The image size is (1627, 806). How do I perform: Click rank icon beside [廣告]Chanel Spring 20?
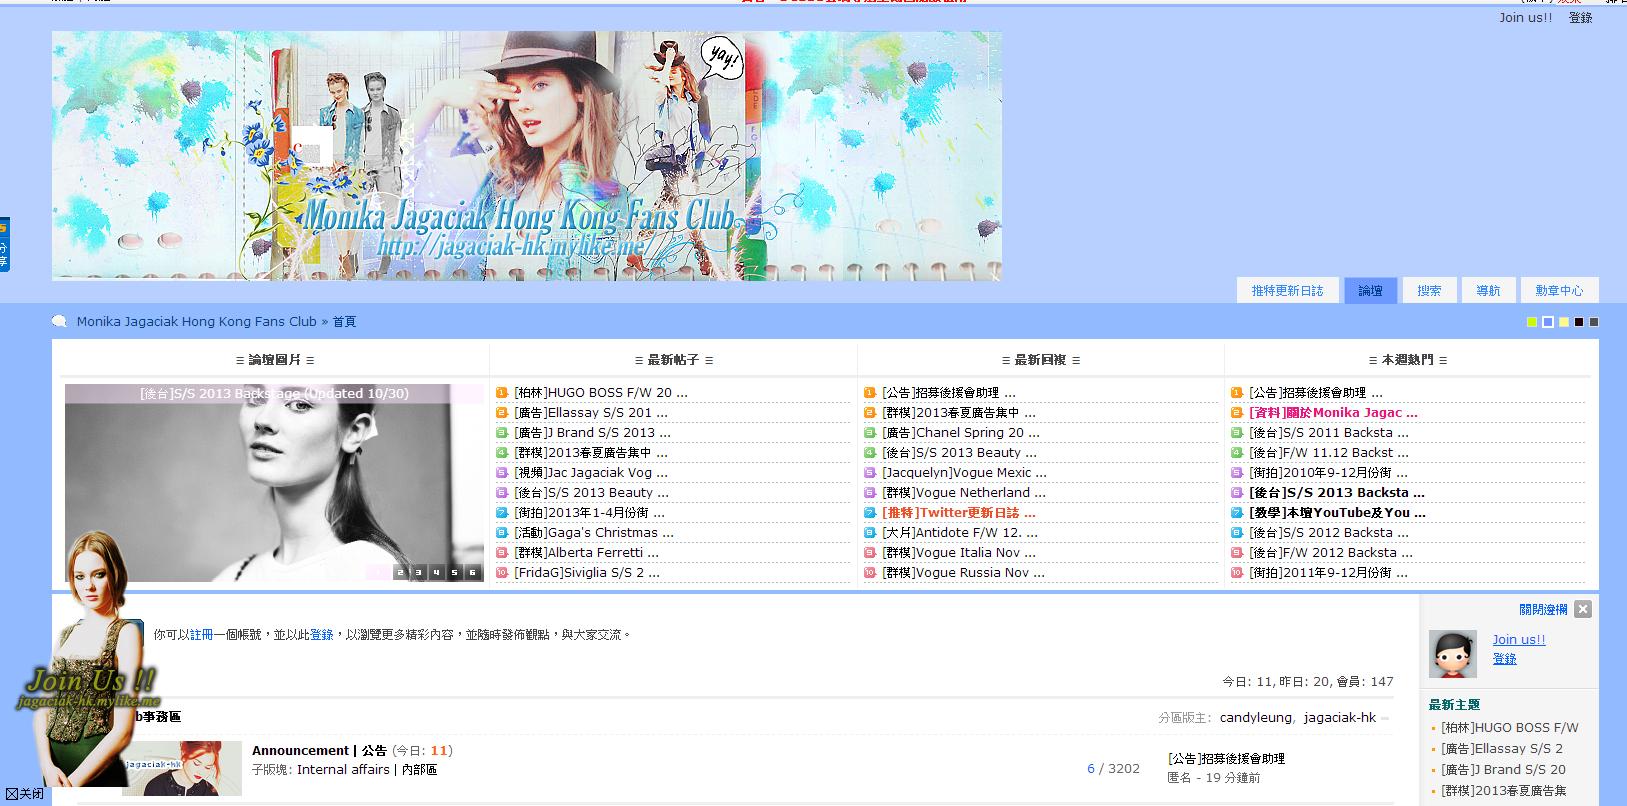click(x=870, y=433)
